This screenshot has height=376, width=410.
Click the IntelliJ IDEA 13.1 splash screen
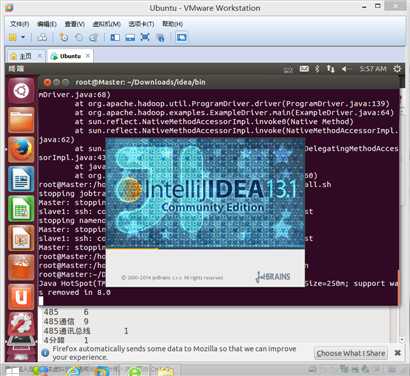click(205, 212)
